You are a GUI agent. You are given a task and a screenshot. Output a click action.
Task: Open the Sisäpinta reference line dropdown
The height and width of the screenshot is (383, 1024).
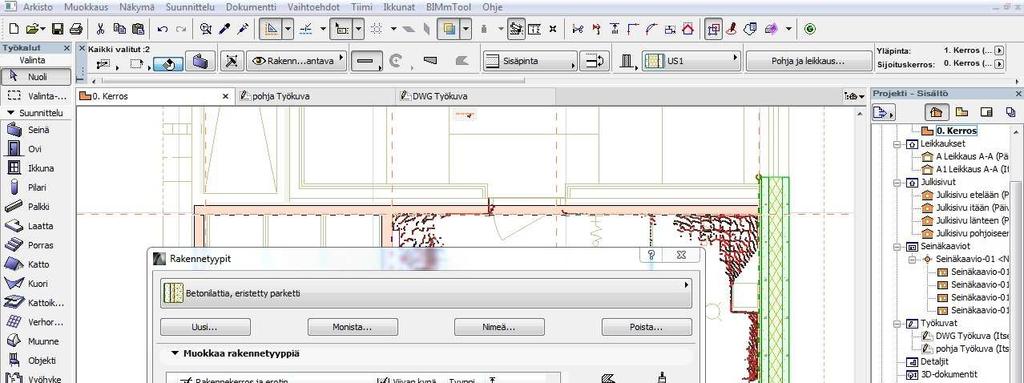(530, 61)
